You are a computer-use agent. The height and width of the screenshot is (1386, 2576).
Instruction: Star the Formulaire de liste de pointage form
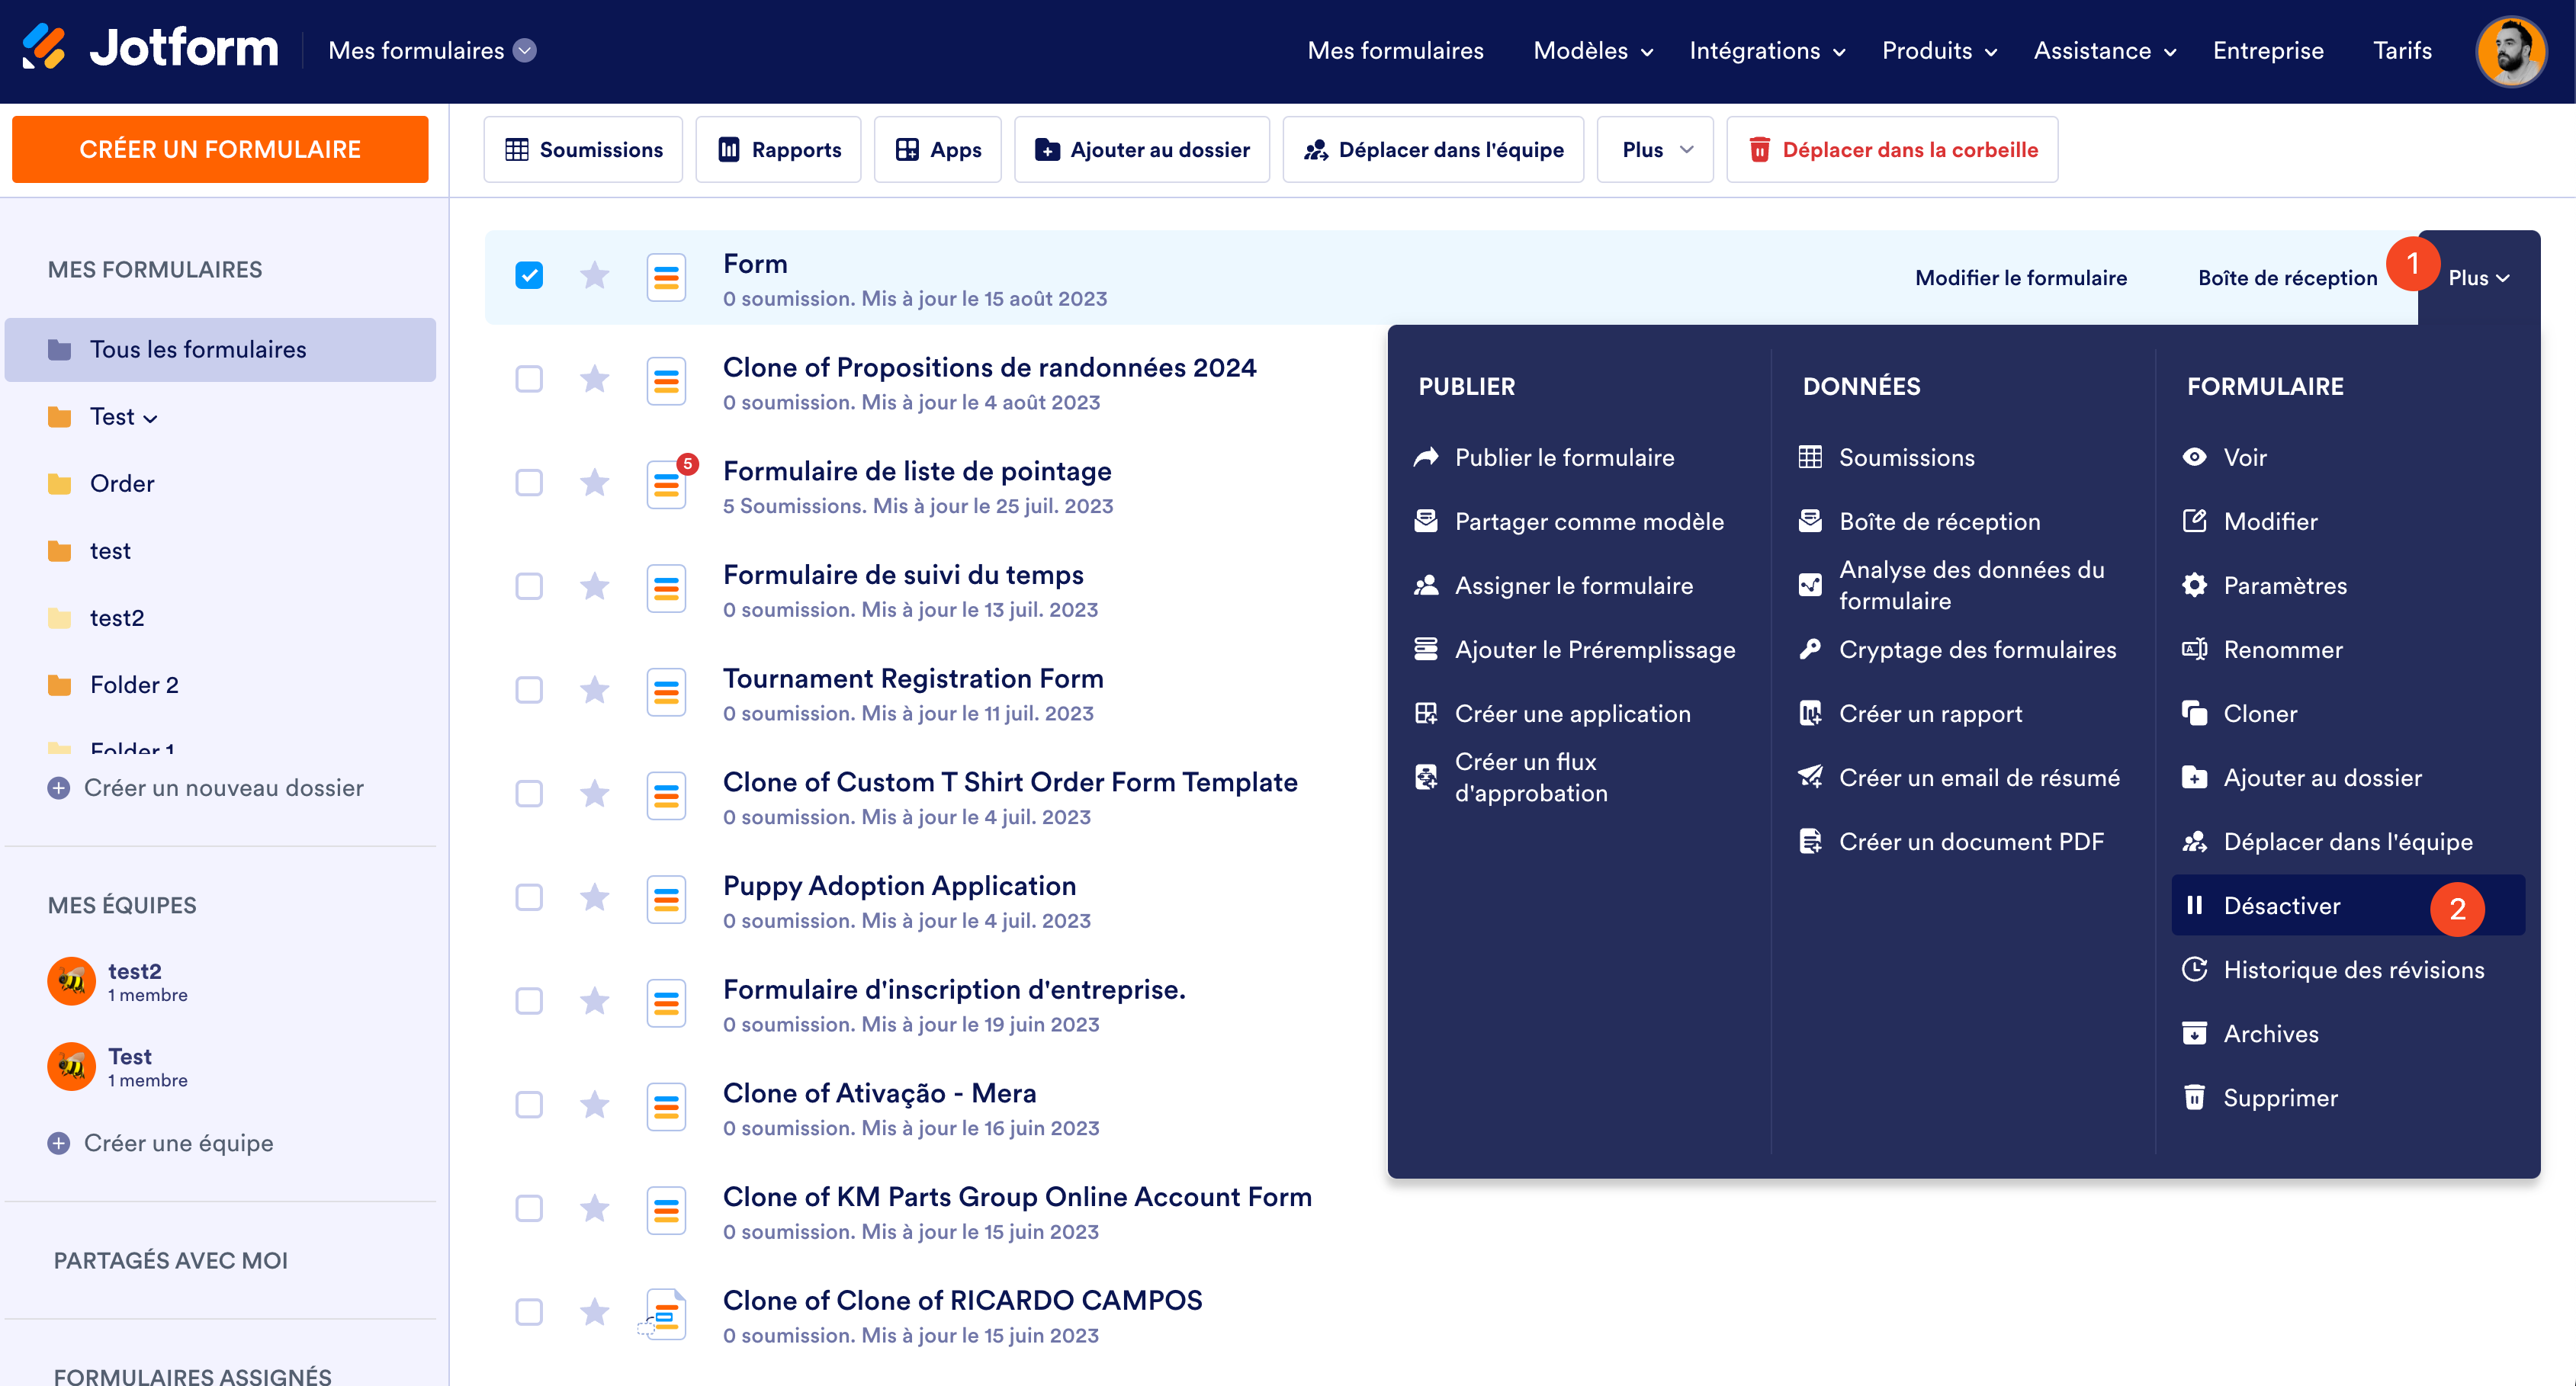[x=595, y=483]
